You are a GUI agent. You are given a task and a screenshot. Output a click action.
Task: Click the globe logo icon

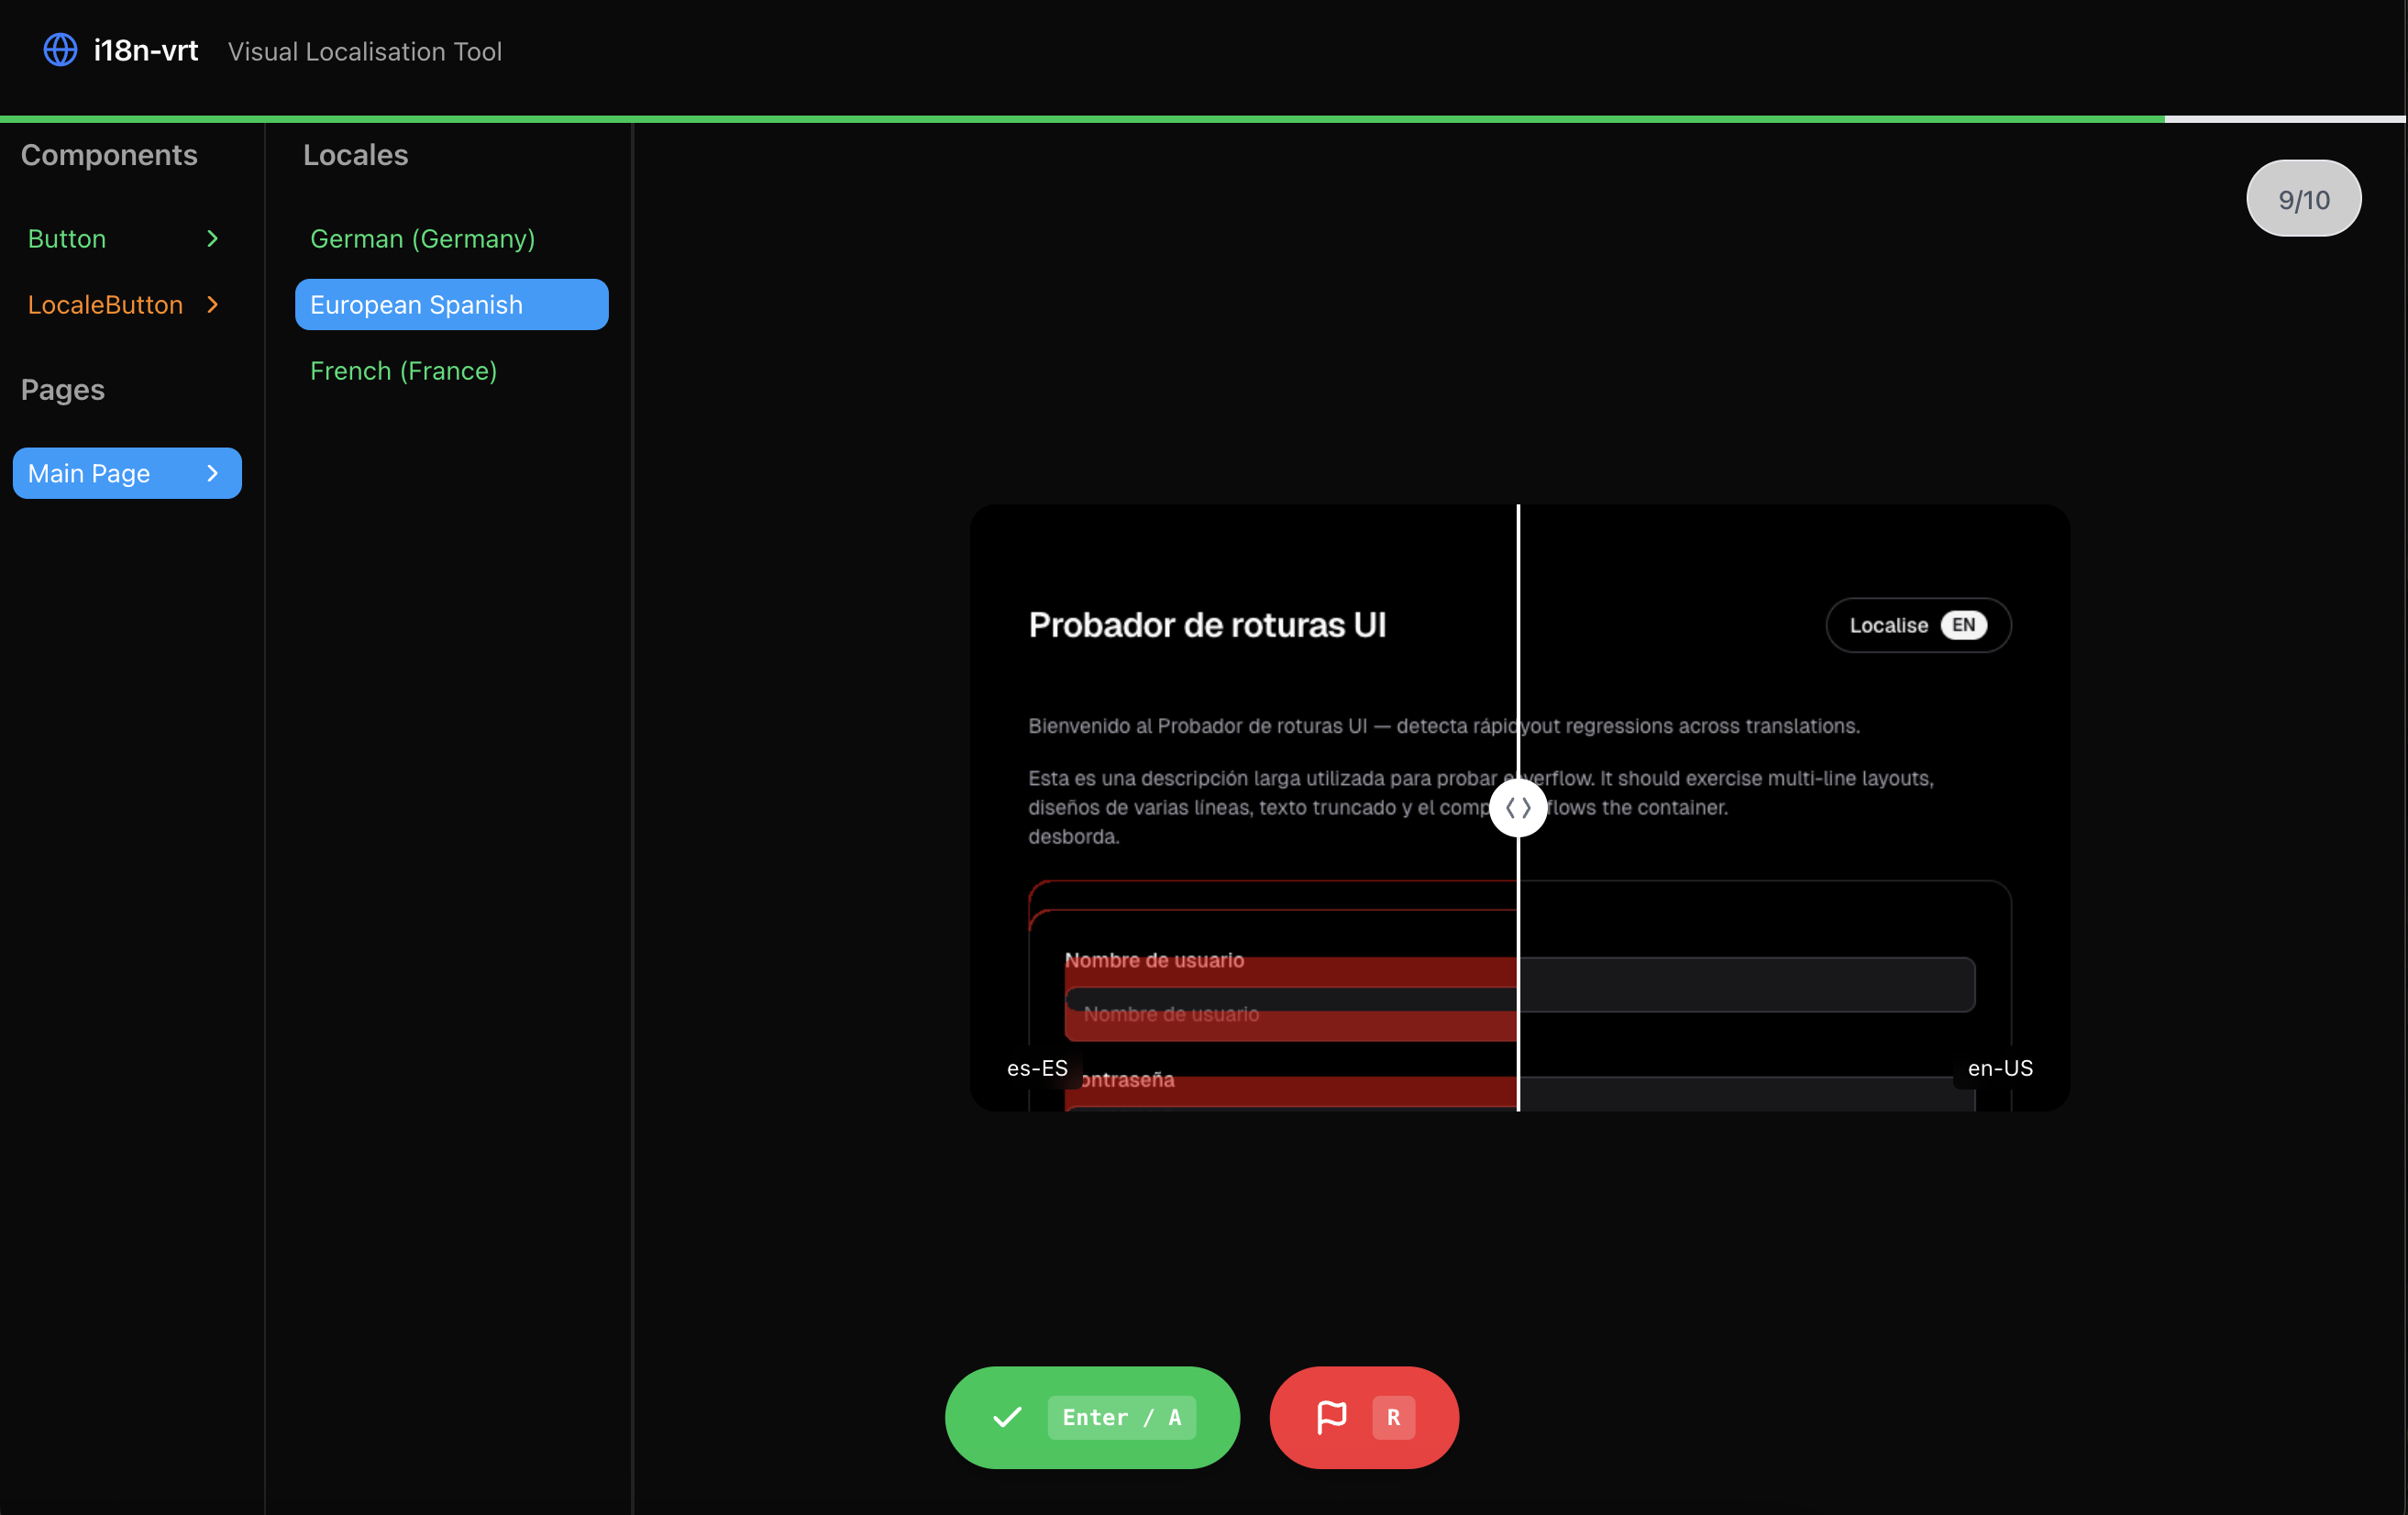[x=60, y=50]
